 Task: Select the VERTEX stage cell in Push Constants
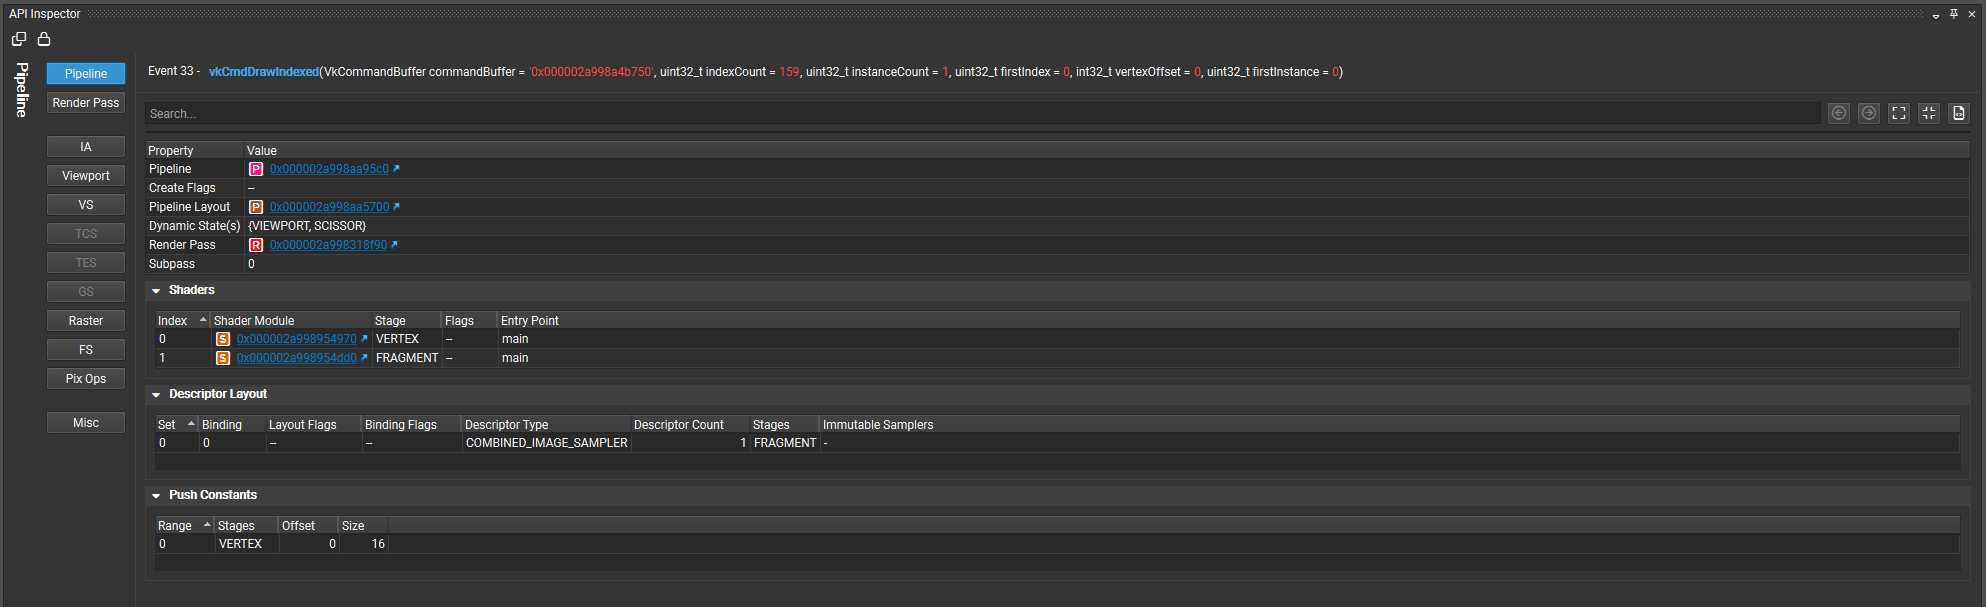[247, 544]
